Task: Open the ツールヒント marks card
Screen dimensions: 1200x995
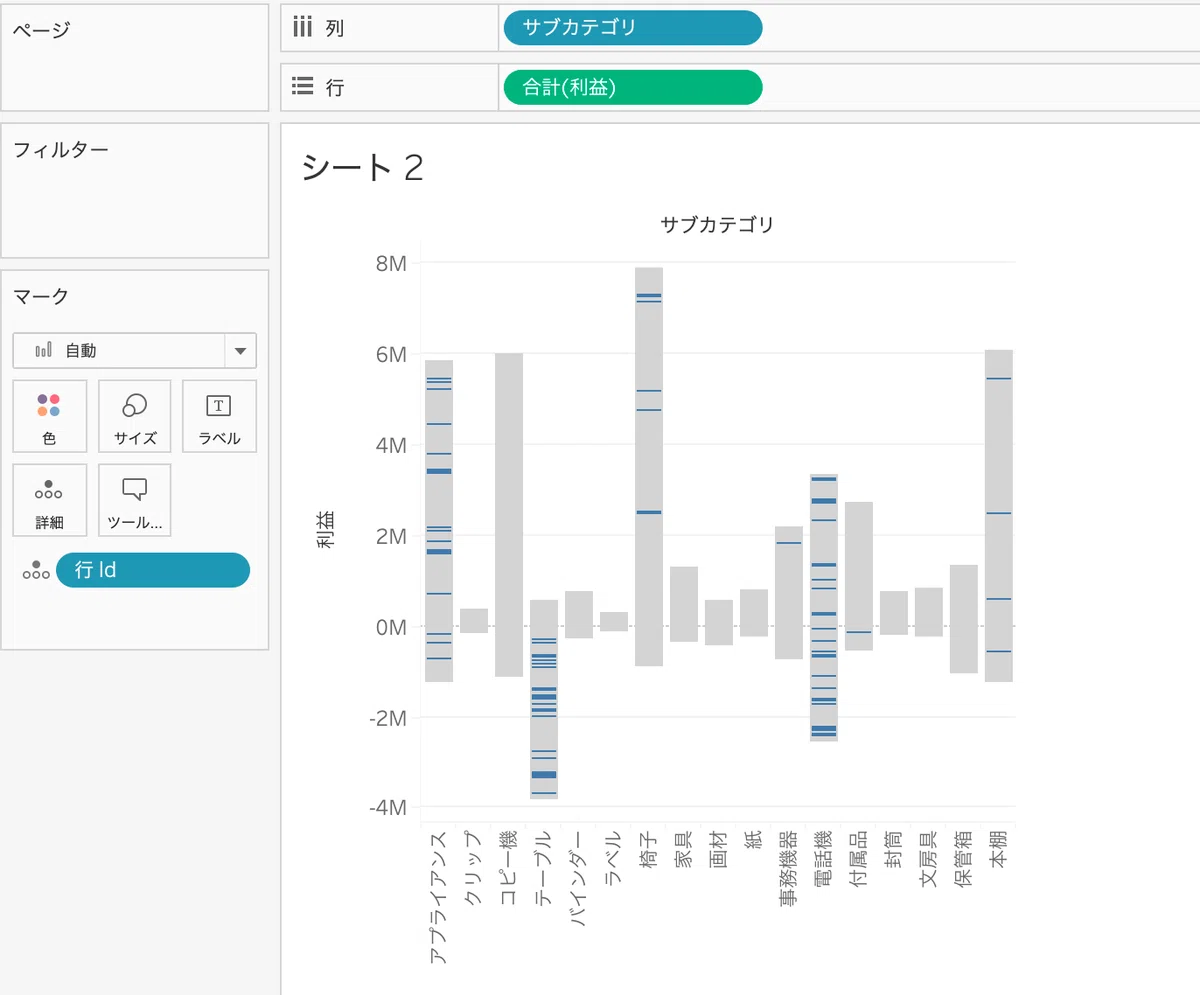Action: click(134, 501)
